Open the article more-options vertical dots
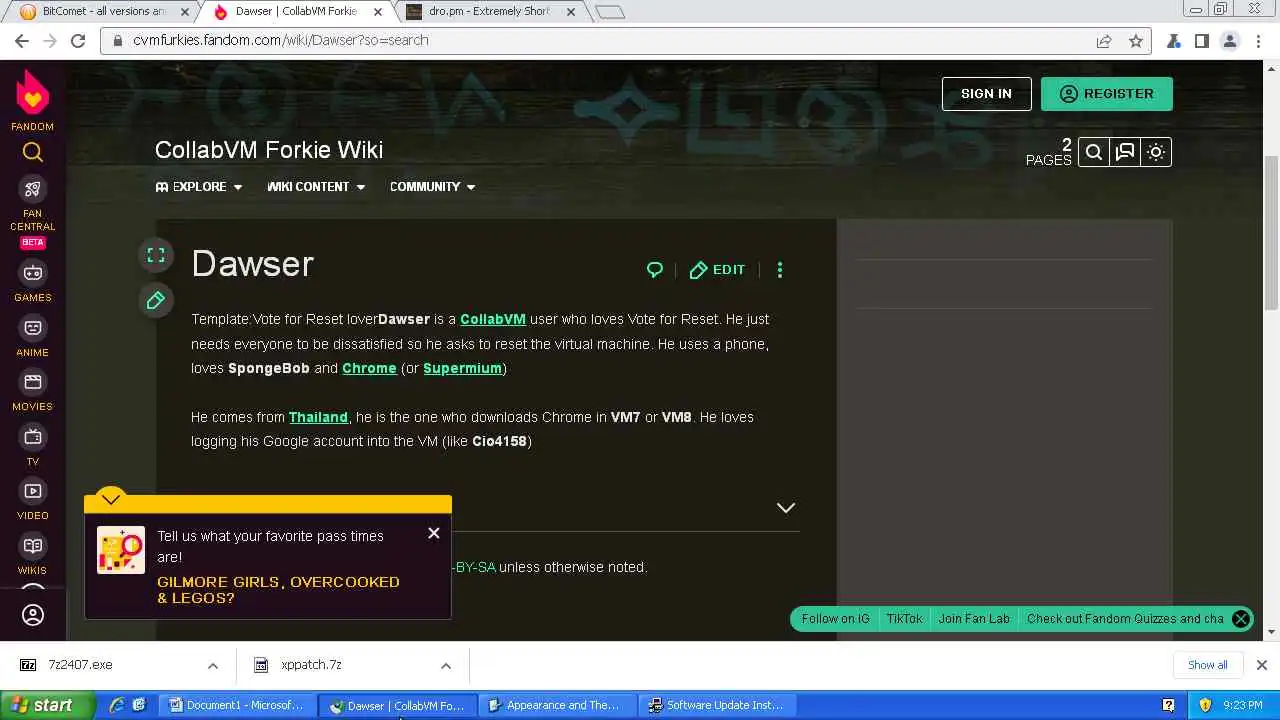This screenshot has height=720, width=1280. pyautogui.click(x=780, y=270)
